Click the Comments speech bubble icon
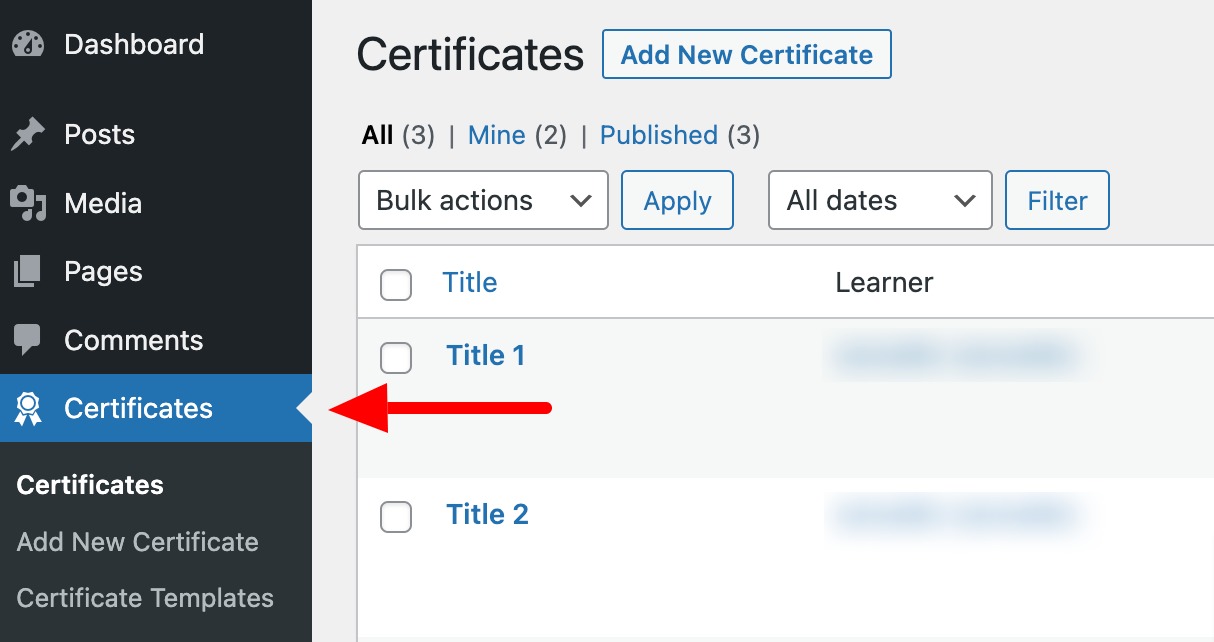The width and height of the screenshot is (1214, 642). click(28, 340)
